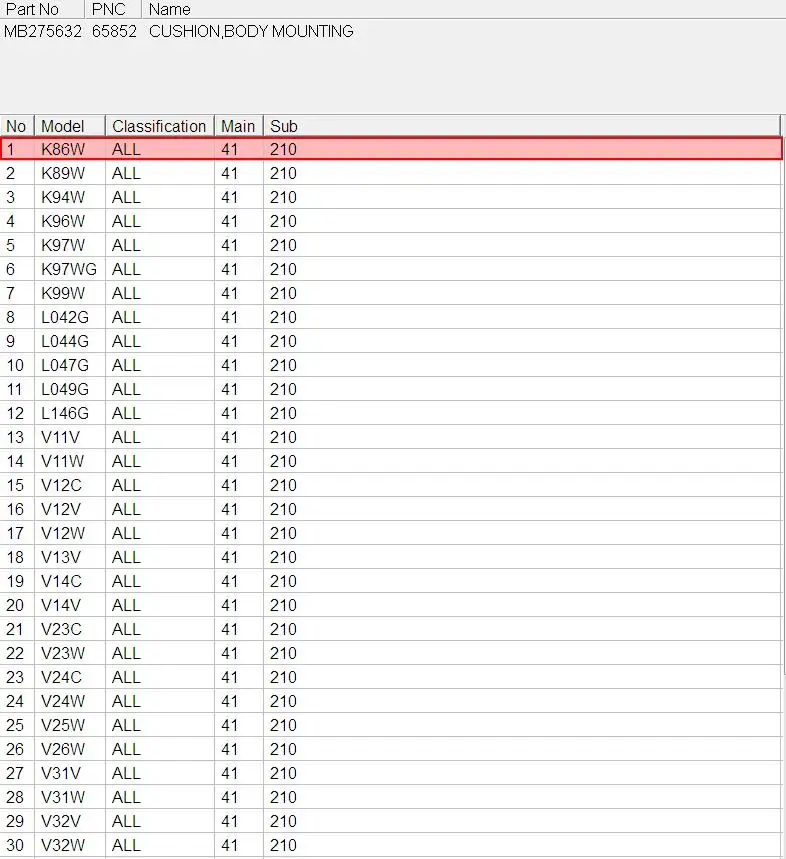The width and height of the screenshot is (786, 859).
Task: Select the V12V model row
Action: point(391,509)
